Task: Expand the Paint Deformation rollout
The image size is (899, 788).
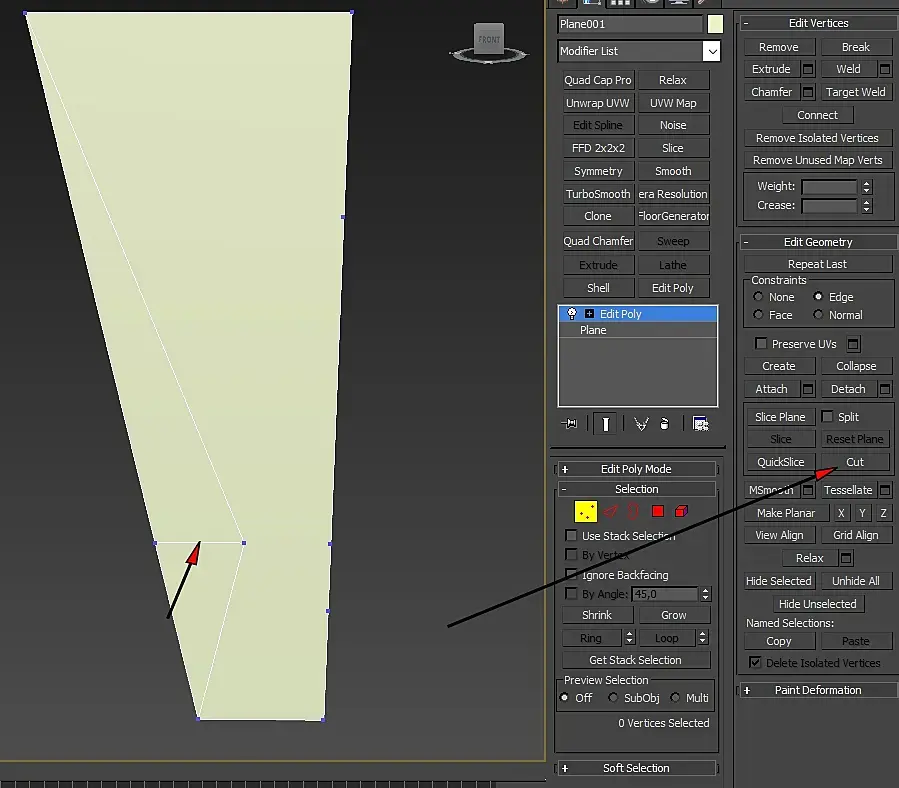Action: [x=817, y=690]
